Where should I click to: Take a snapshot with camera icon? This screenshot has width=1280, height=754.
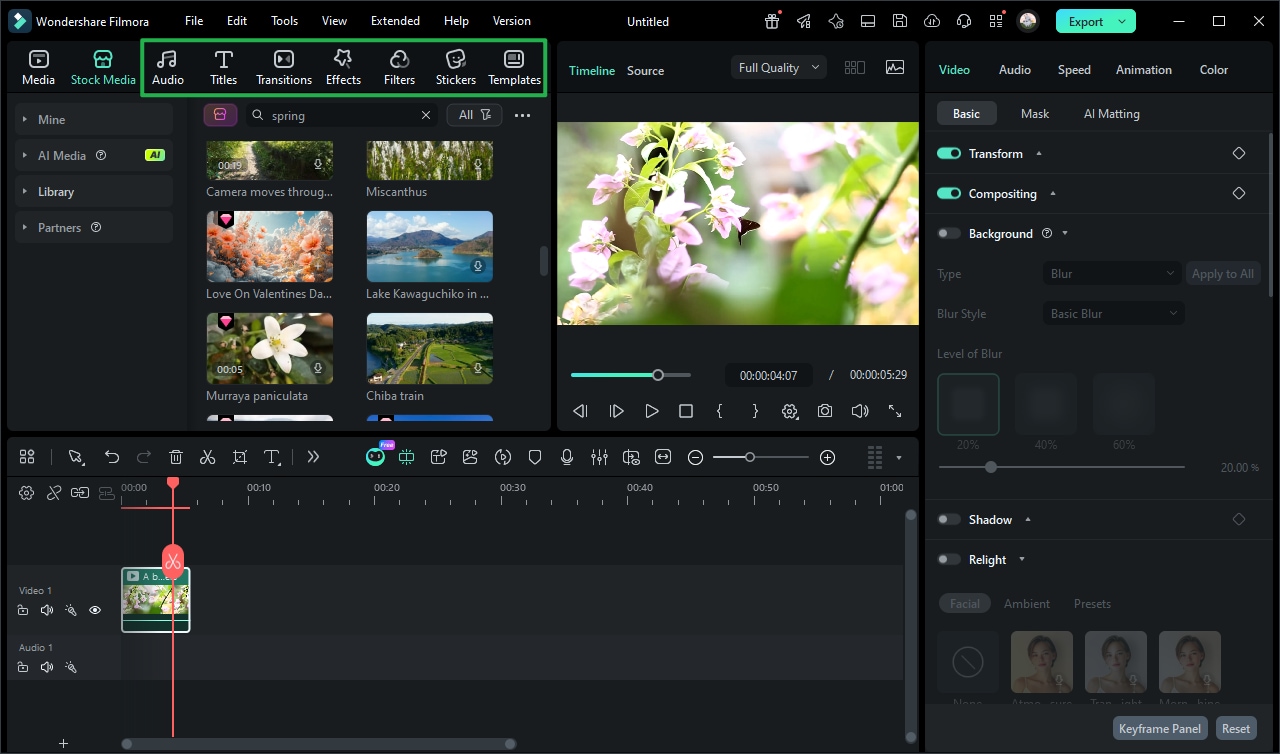tap(824, 411)
